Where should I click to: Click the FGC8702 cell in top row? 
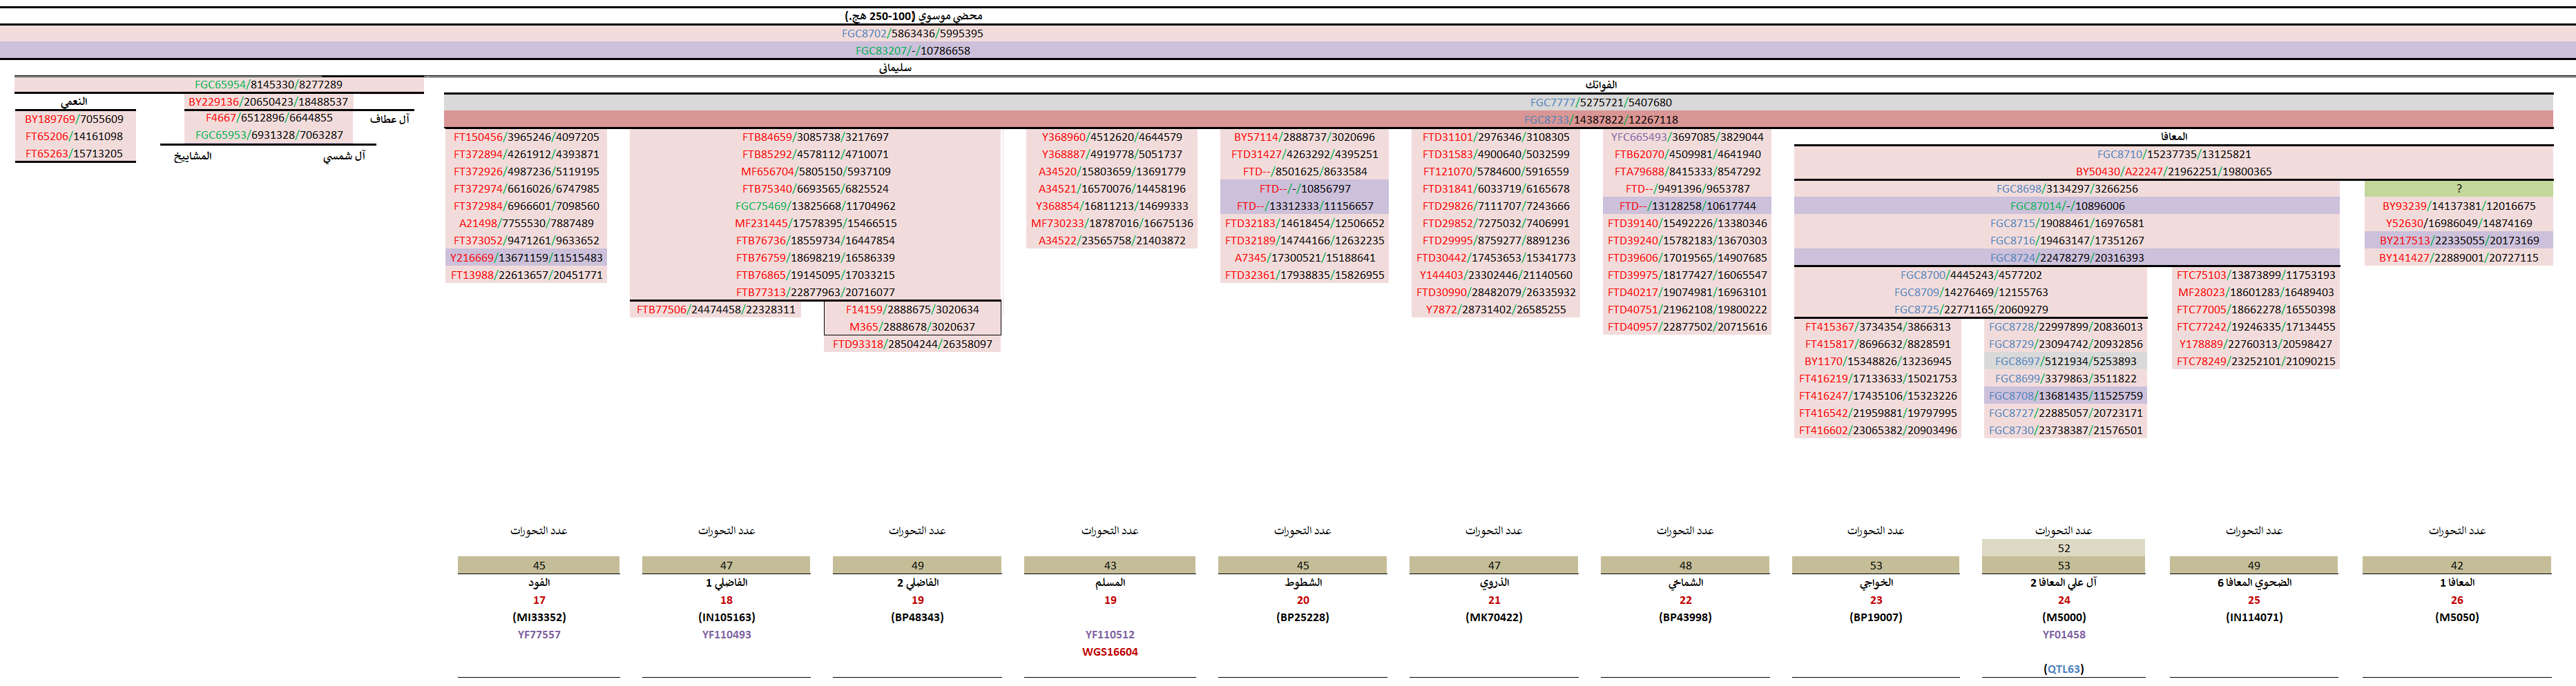click(x=911, y=33)
